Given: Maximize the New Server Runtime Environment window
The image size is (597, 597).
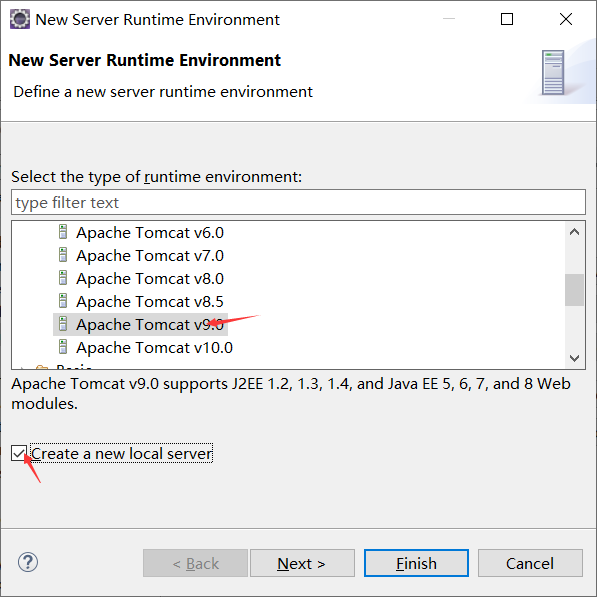Looking at the screenshot, I should [x=507, y=19].
